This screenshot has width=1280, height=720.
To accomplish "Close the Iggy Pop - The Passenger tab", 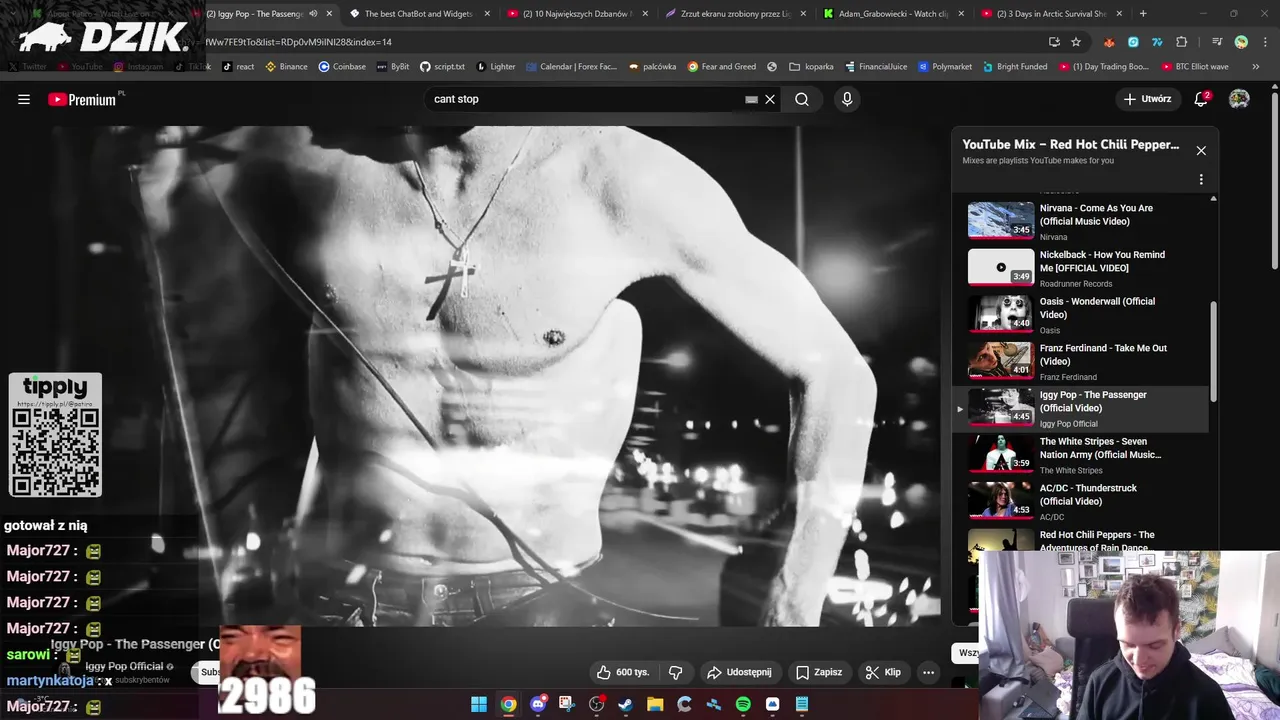I will (x=329, y=14).
